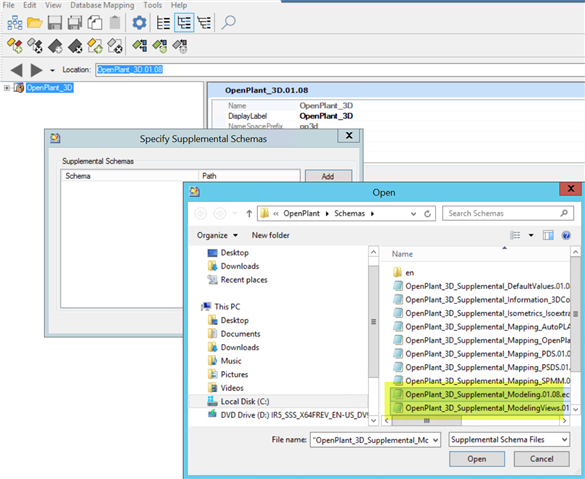Viewport: 585px width, 479px height.
Task: Refresh the Schemas folder listing
Action: 428,214
